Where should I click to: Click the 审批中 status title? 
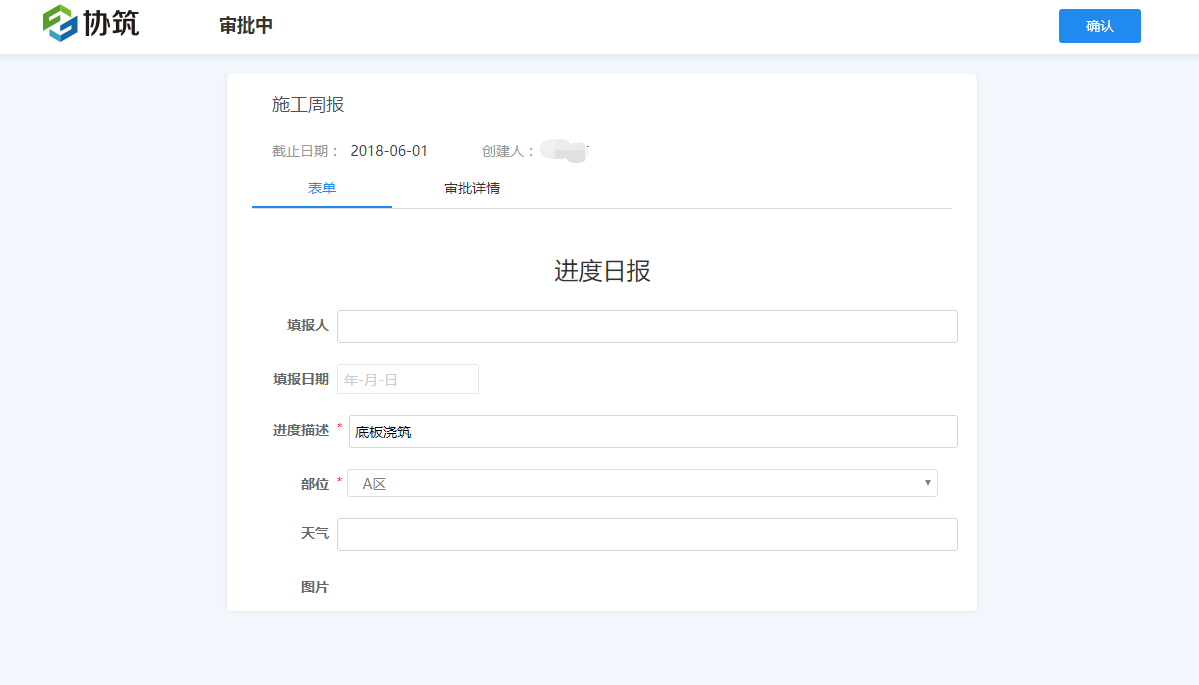tap(246, 26)
